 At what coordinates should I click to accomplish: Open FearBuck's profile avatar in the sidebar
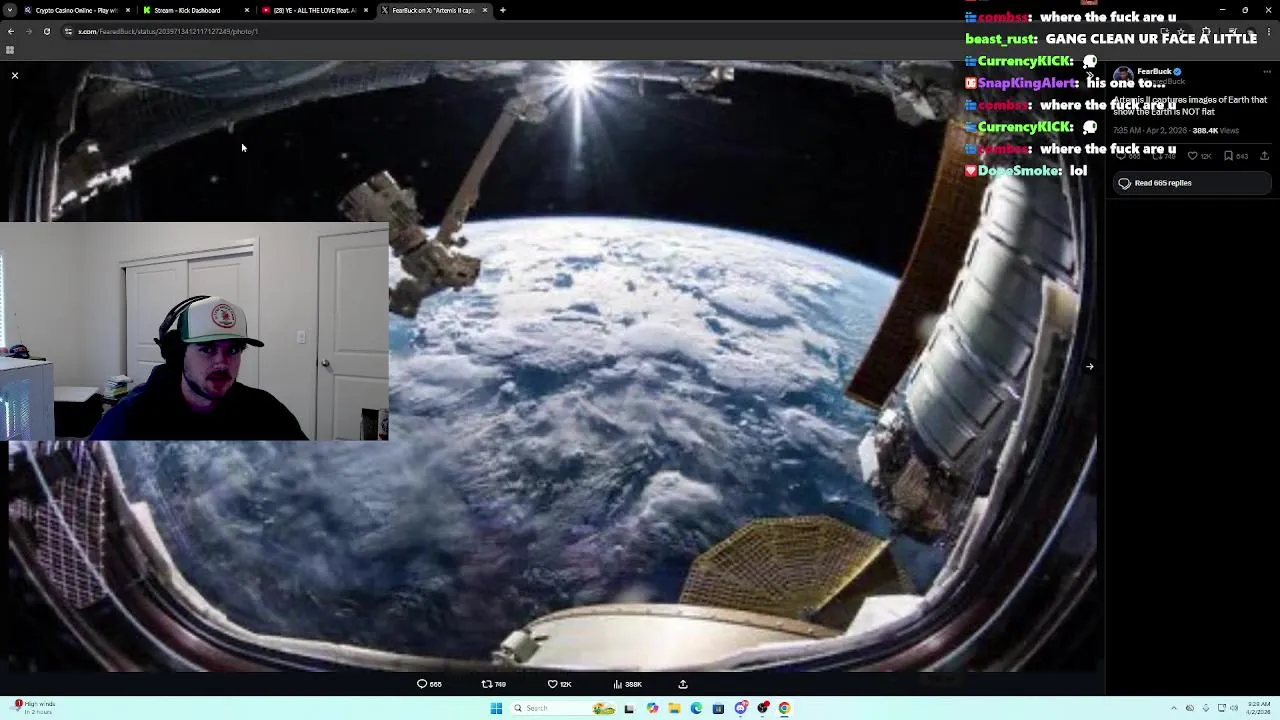click(1123, 76)
